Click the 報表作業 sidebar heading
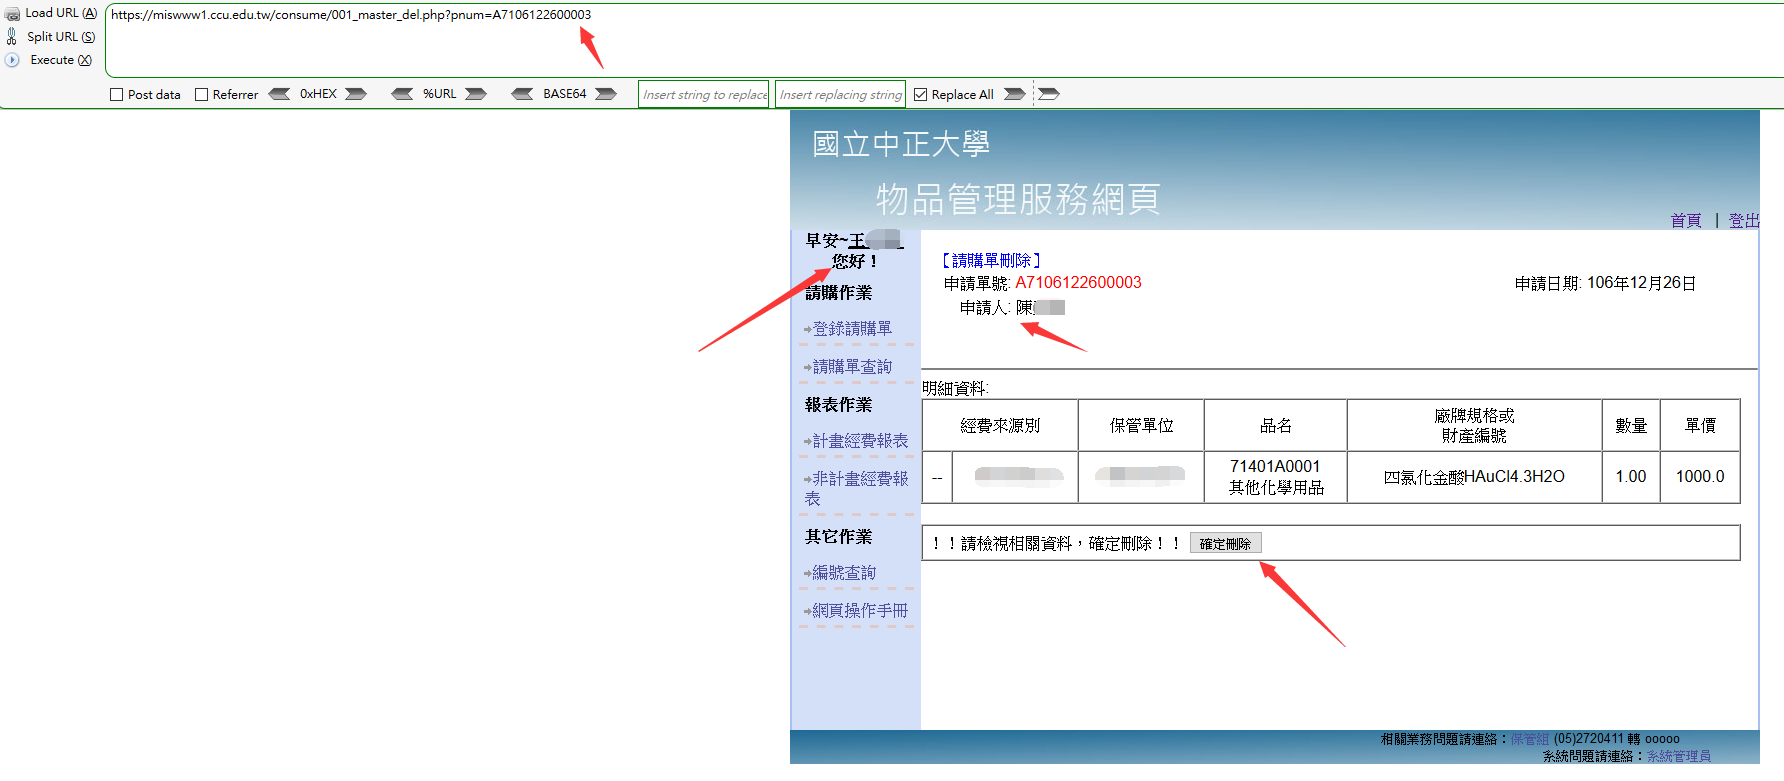Screen dimensions: 1784x781 839,405
